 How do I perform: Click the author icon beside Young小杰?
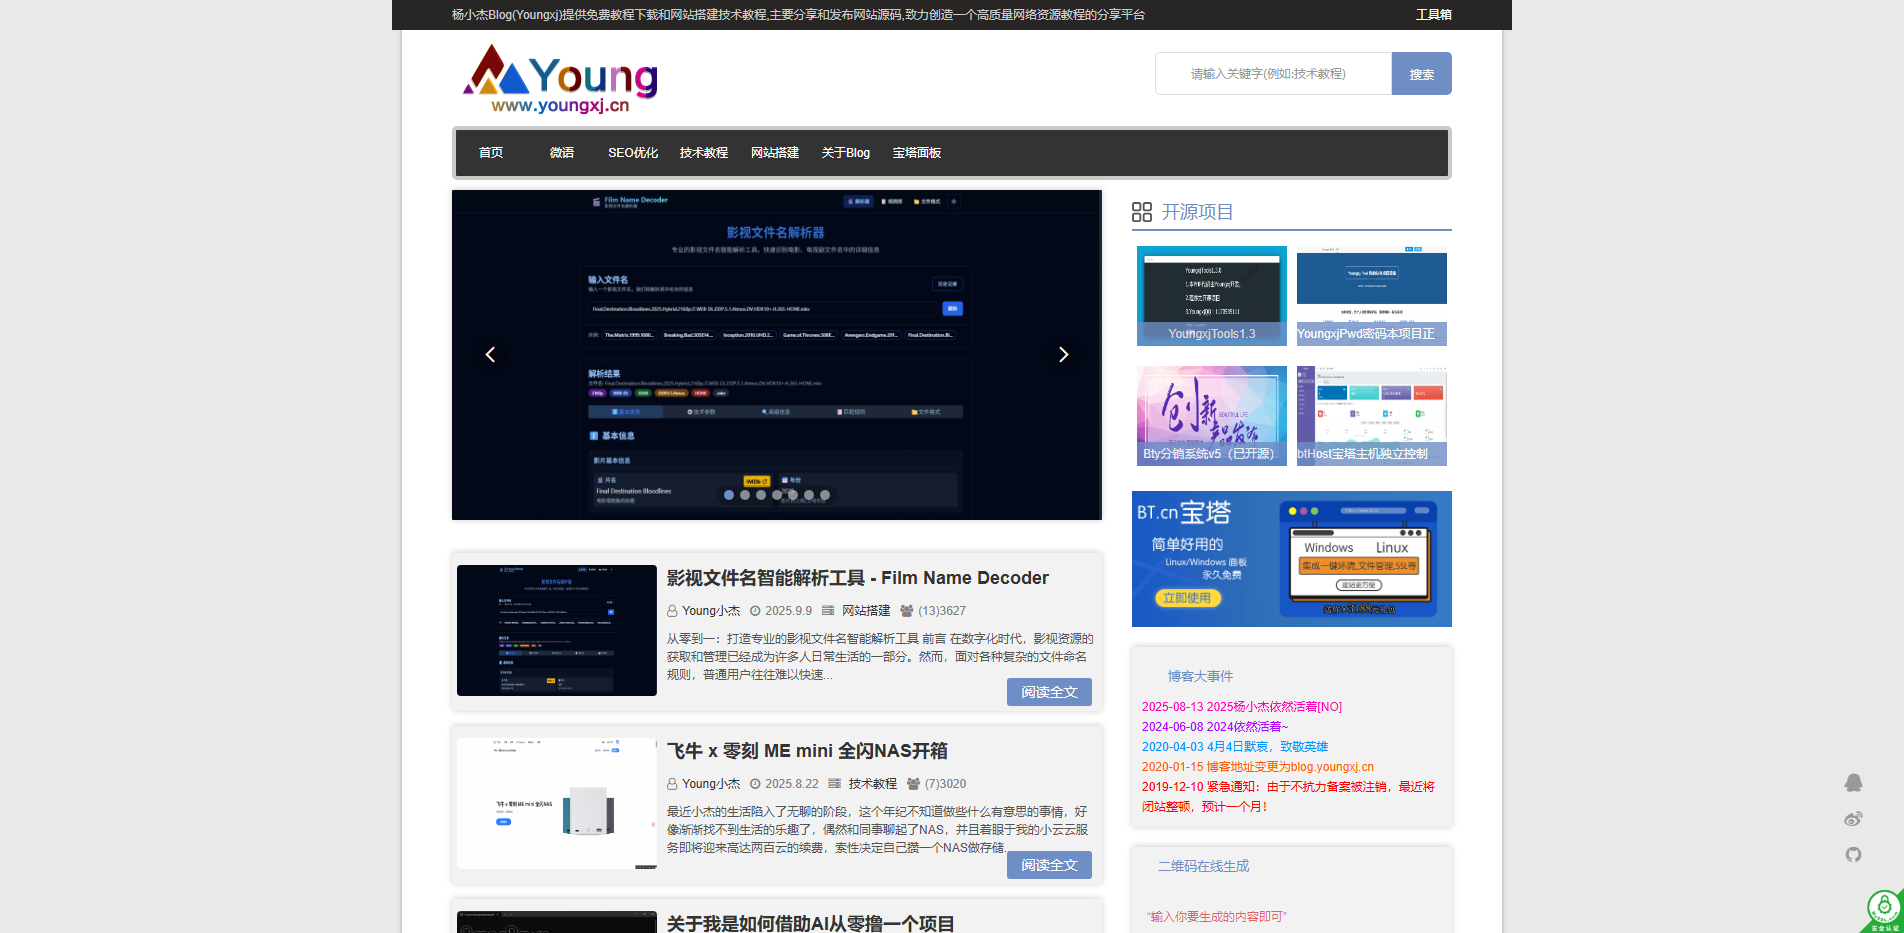click(x=673, y=610)
